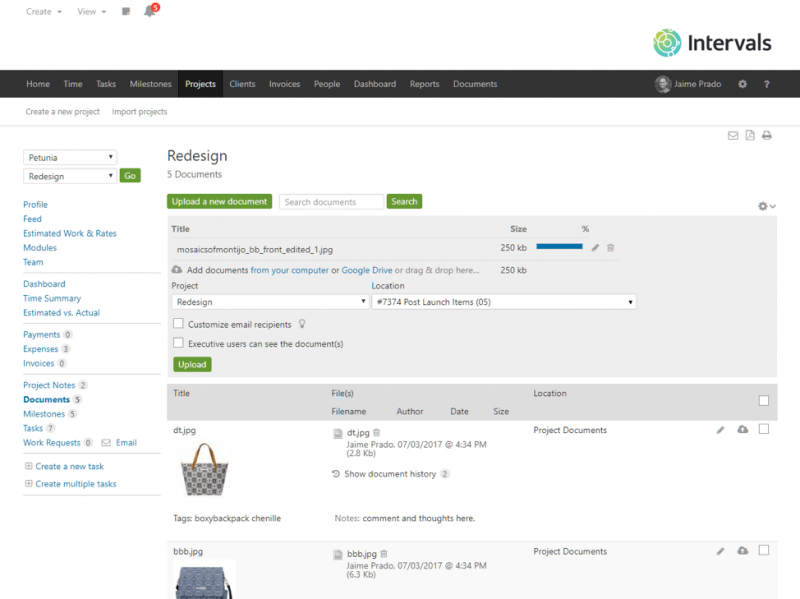
Task: Go to the Time tab
Action: coord(72,84)
